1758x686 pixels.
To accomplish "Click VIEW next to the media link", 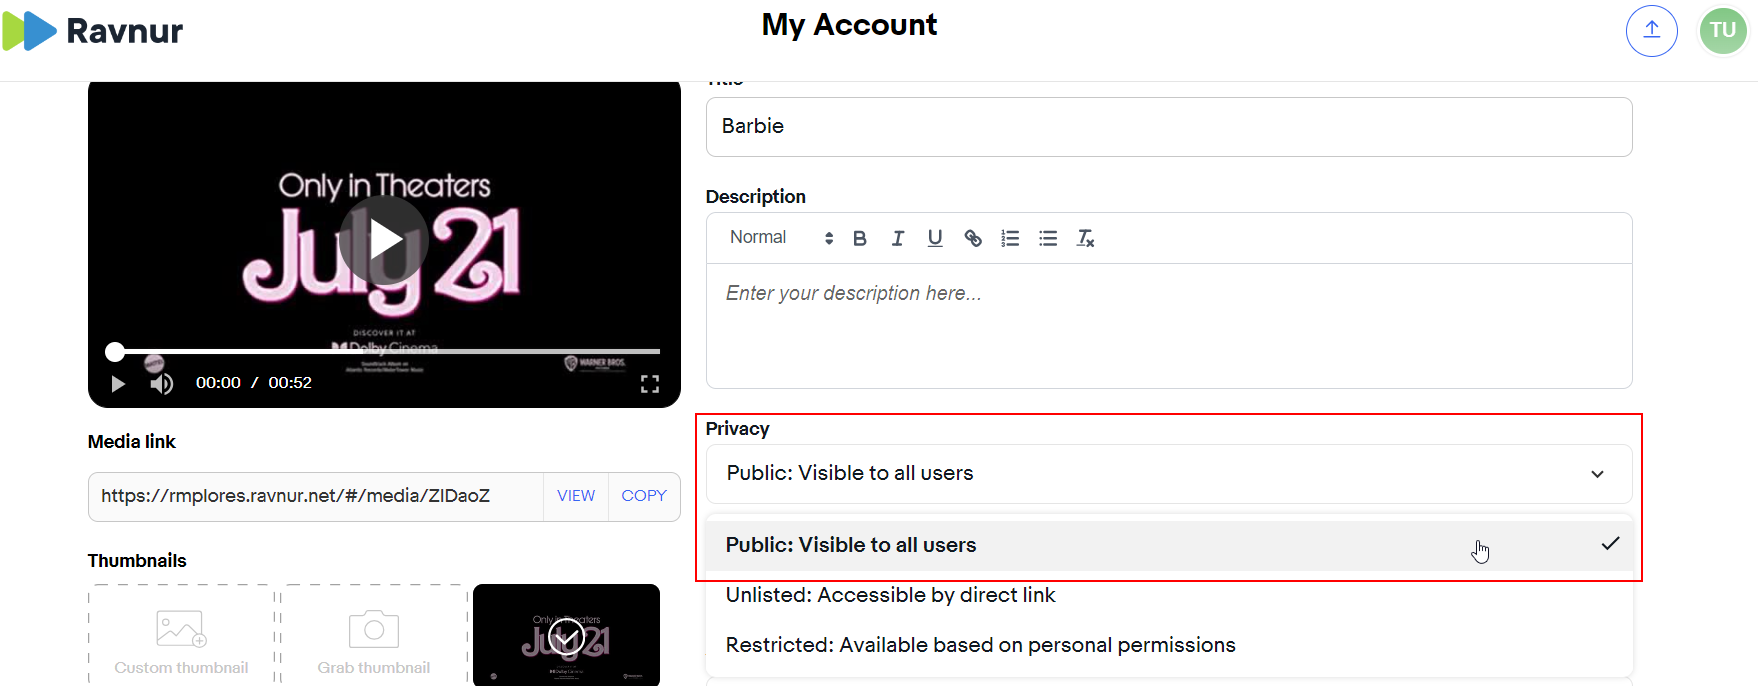I will [576, 496].
